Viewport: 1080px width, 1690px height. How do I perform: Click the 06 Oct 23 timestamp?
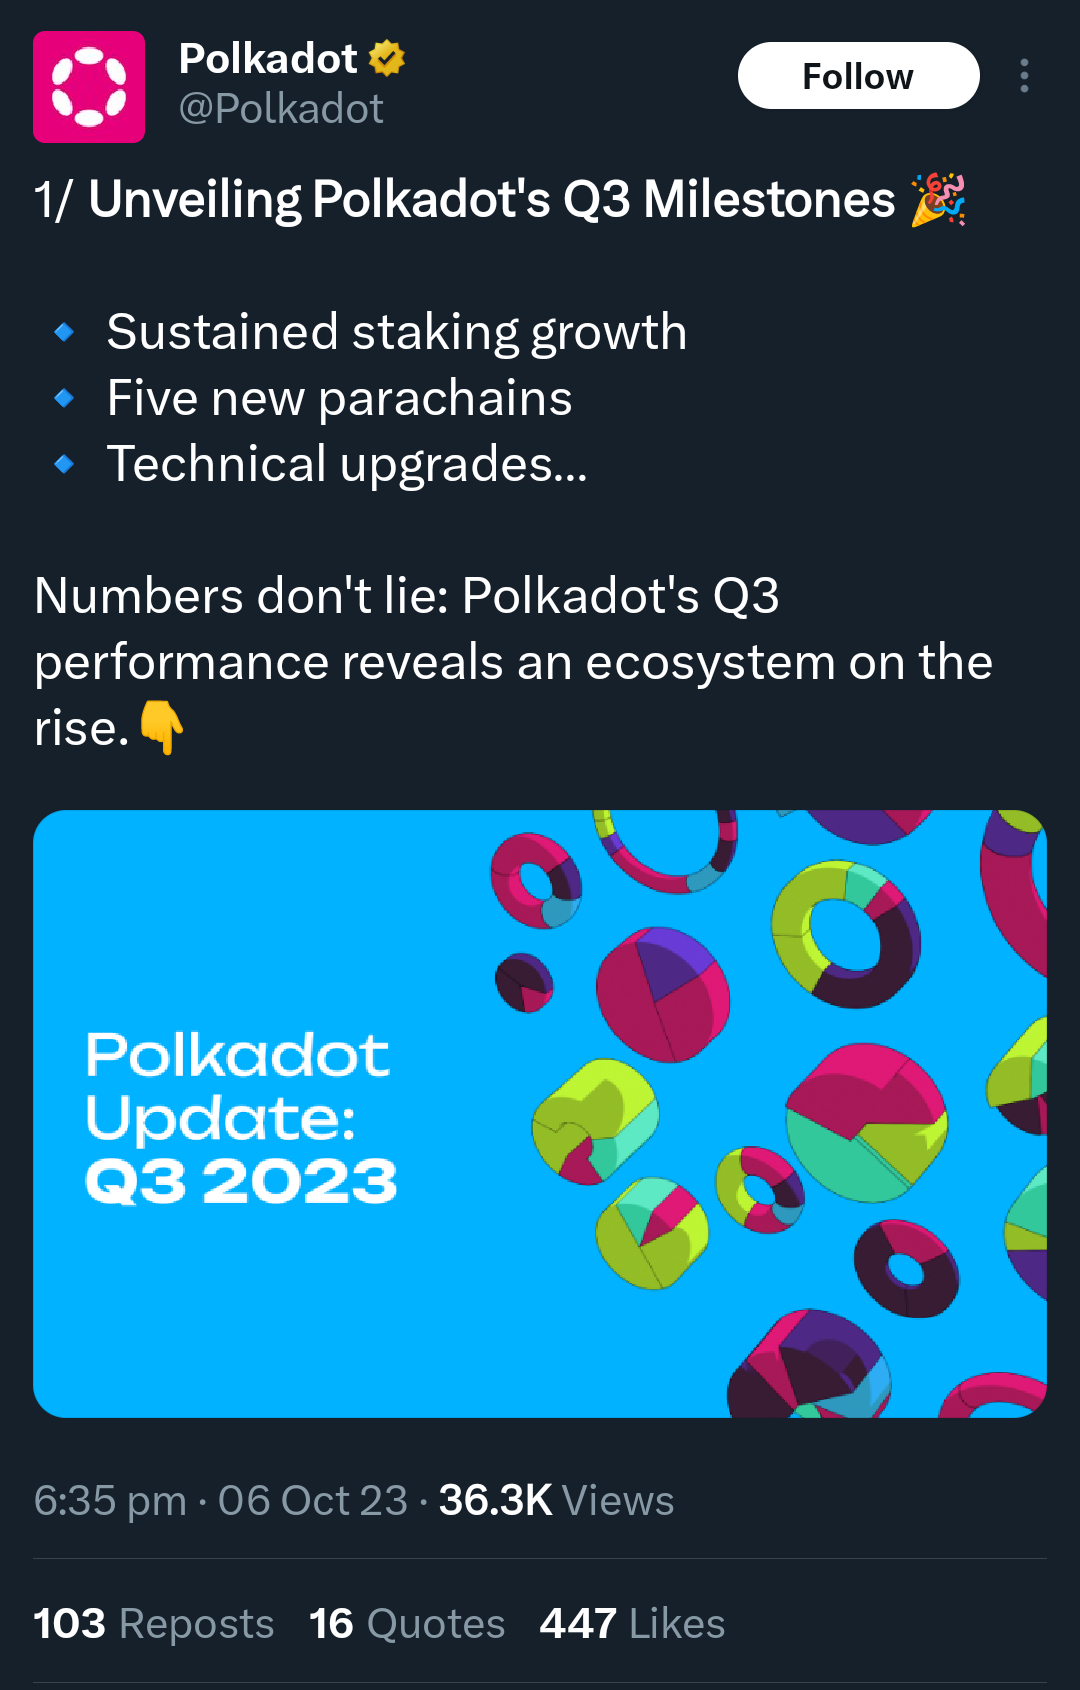(x=310, y=1500)
